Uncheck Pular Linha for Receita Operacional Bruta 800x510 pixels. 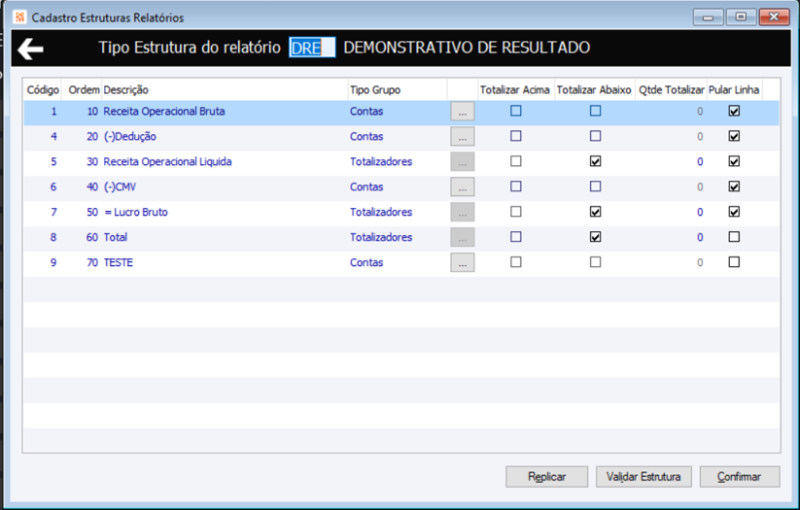click(x=734, y=111)
